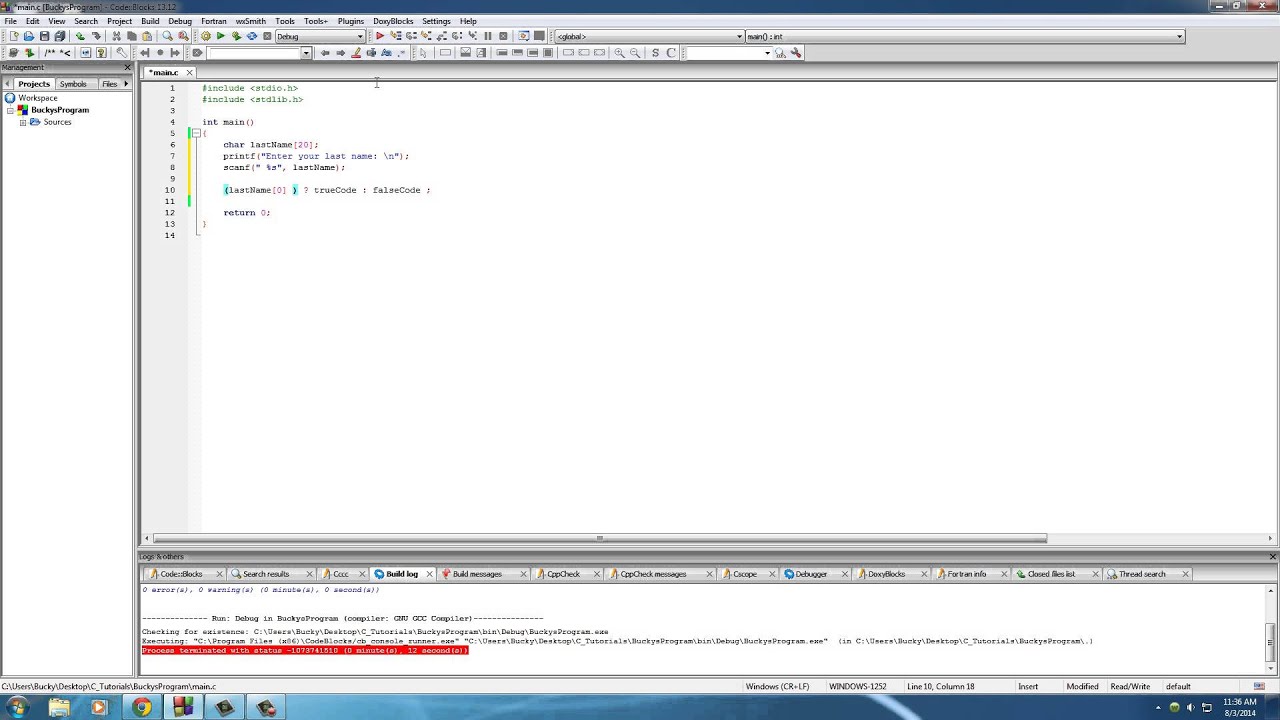Click the Toggle comments C icon
Screen dimensions: 1280x720
tap(671, 53)
